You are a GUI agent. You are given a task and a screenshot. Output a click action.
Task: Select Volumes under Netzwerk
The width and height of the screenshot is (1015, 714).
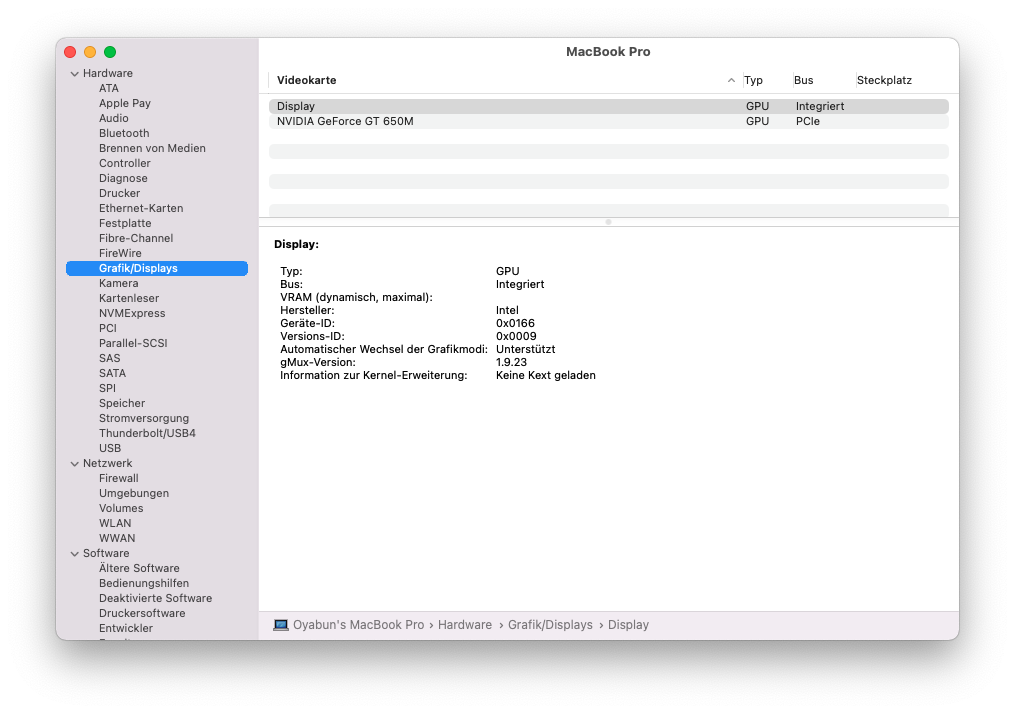[x=121, y=508]
